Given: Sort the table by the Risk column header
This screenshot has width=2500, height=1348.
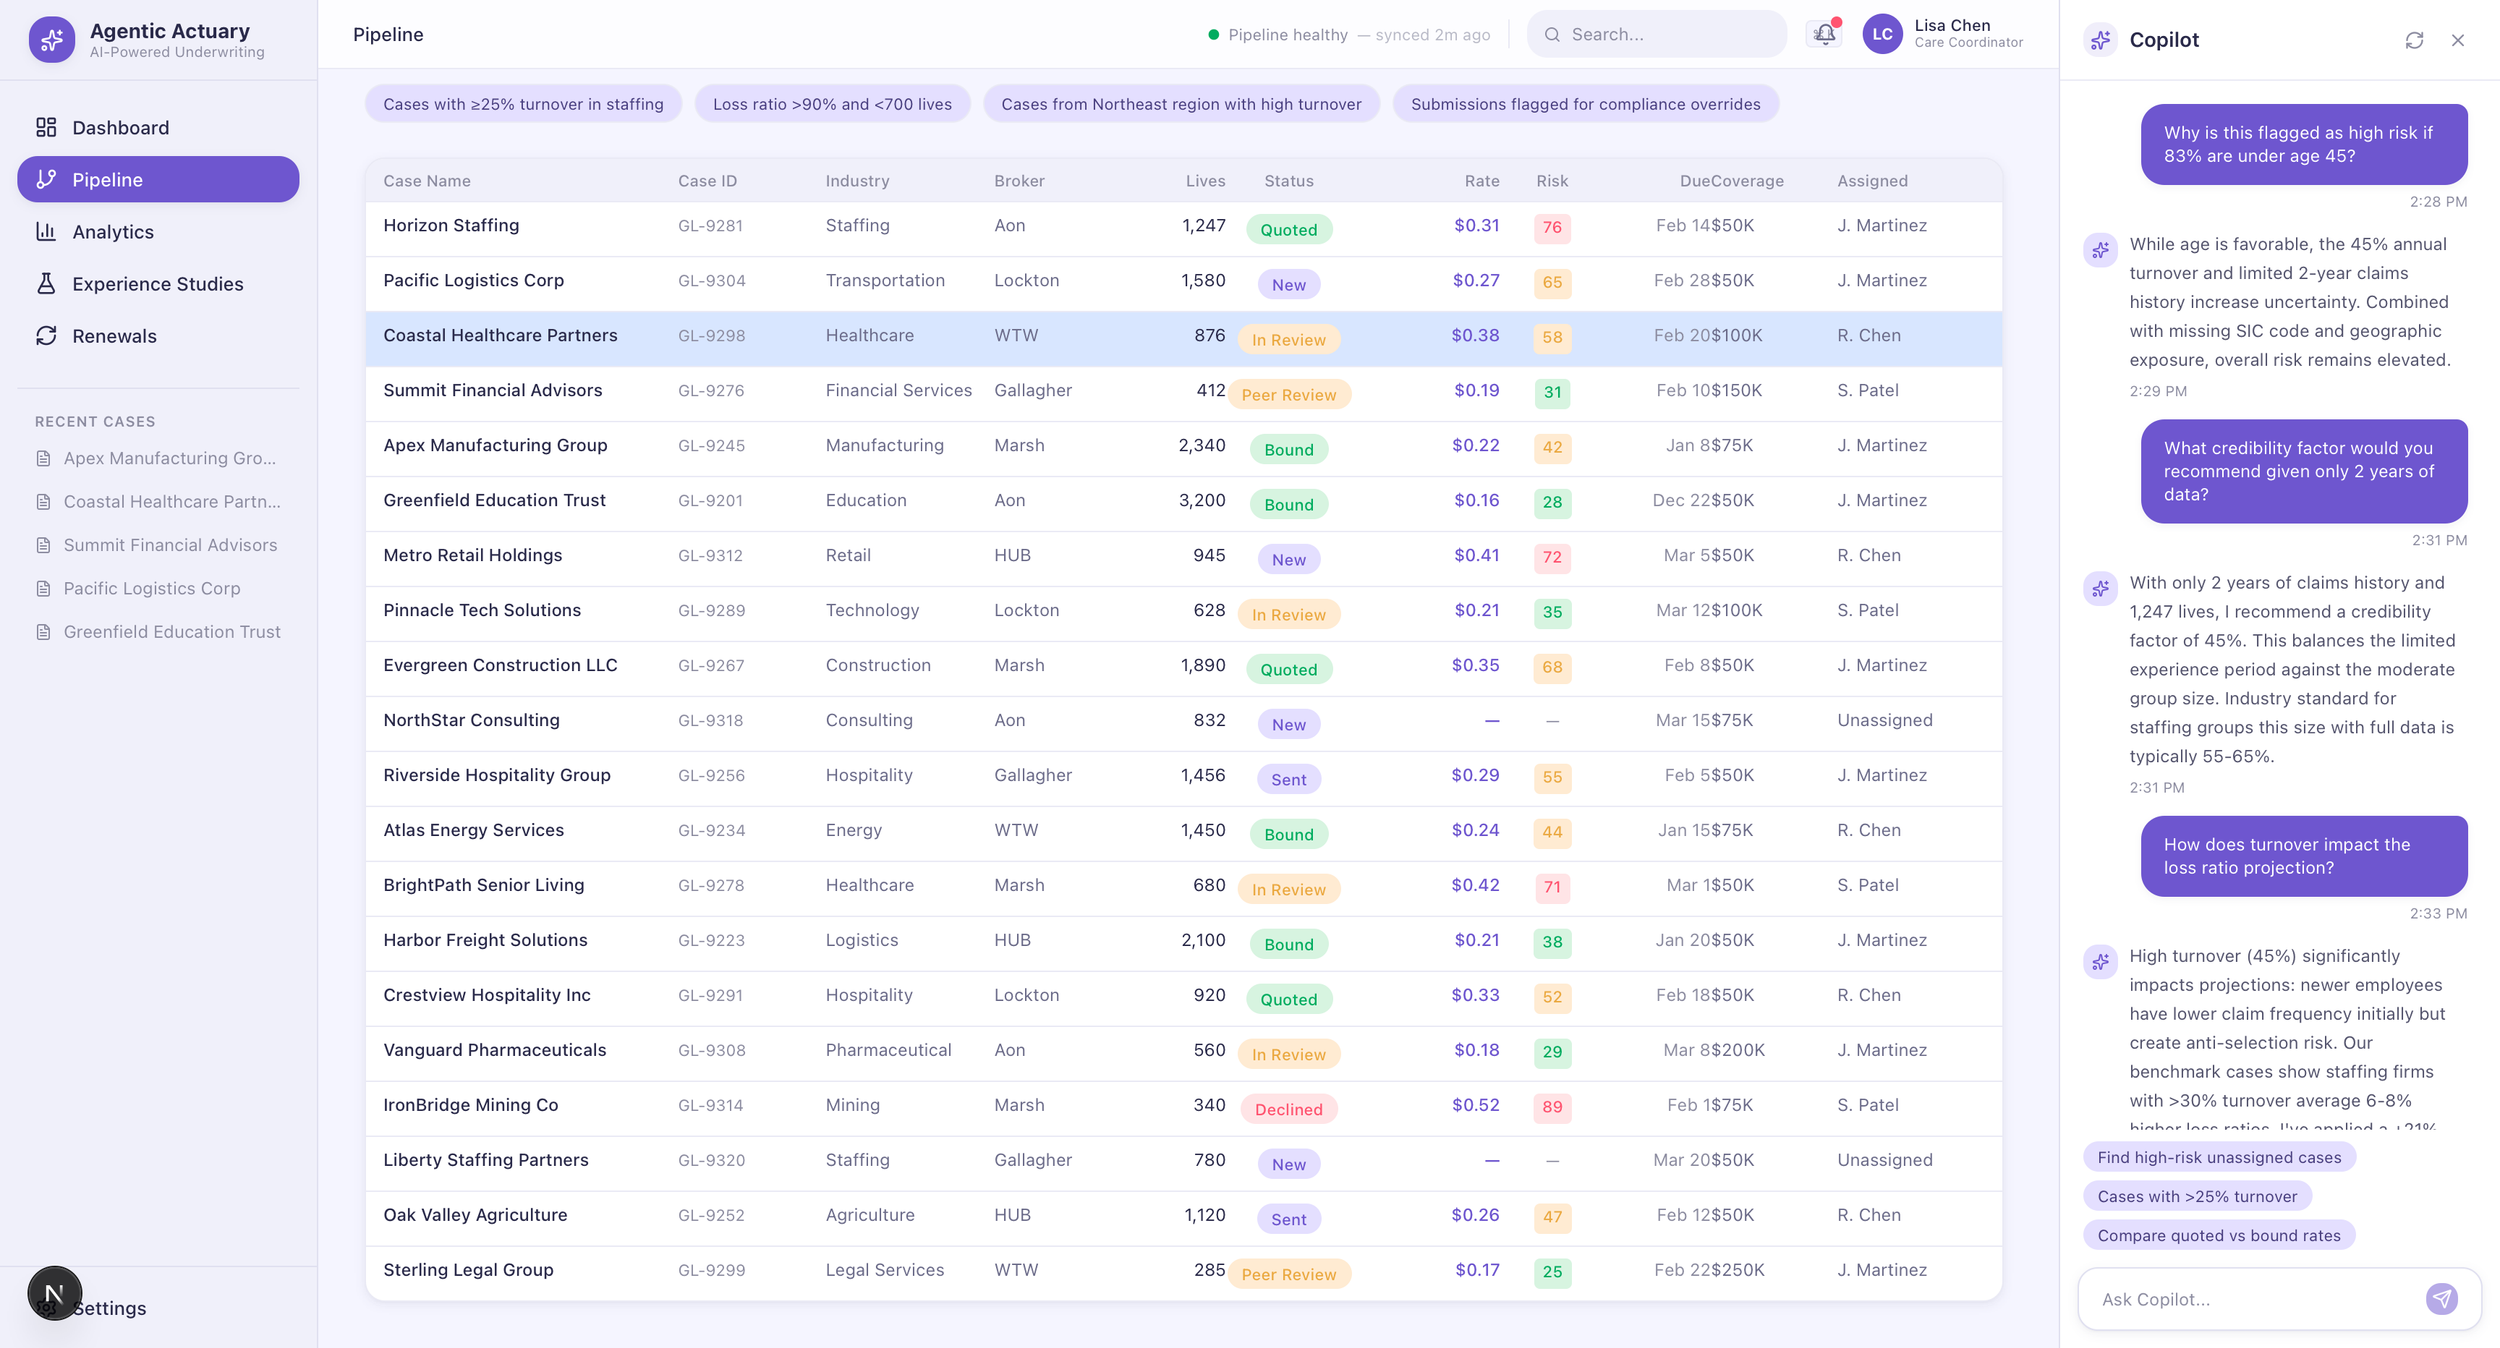Looking at the screenshot, I should [x=1552, y=181].
